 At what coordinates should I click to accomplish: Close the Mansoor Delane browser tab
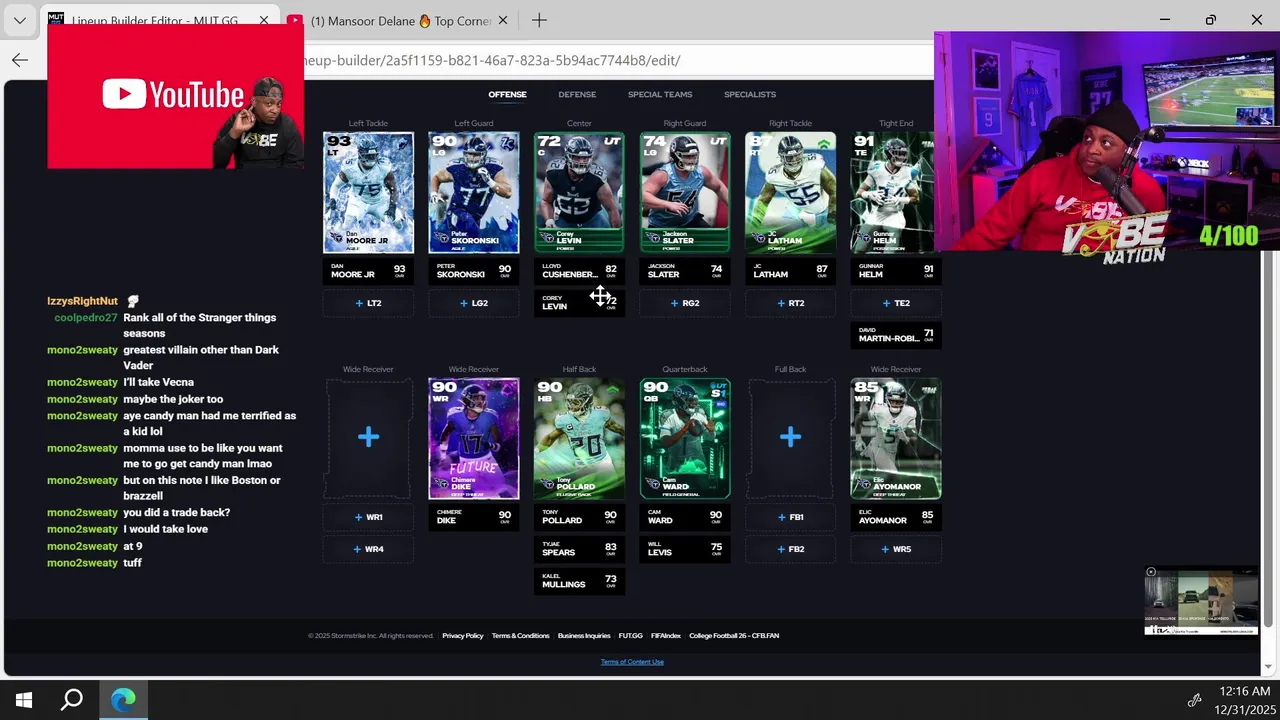[503, 20]
